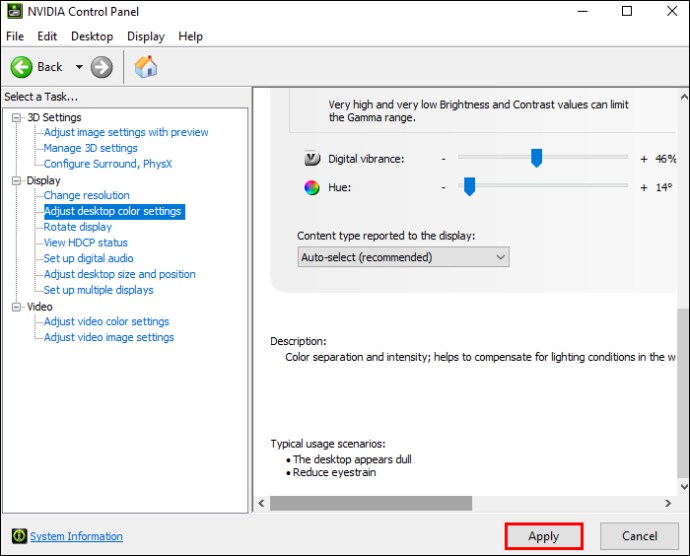Click the 3D Settings label
This screenshot has height=556, width=690.
click(x=54, y=118)
